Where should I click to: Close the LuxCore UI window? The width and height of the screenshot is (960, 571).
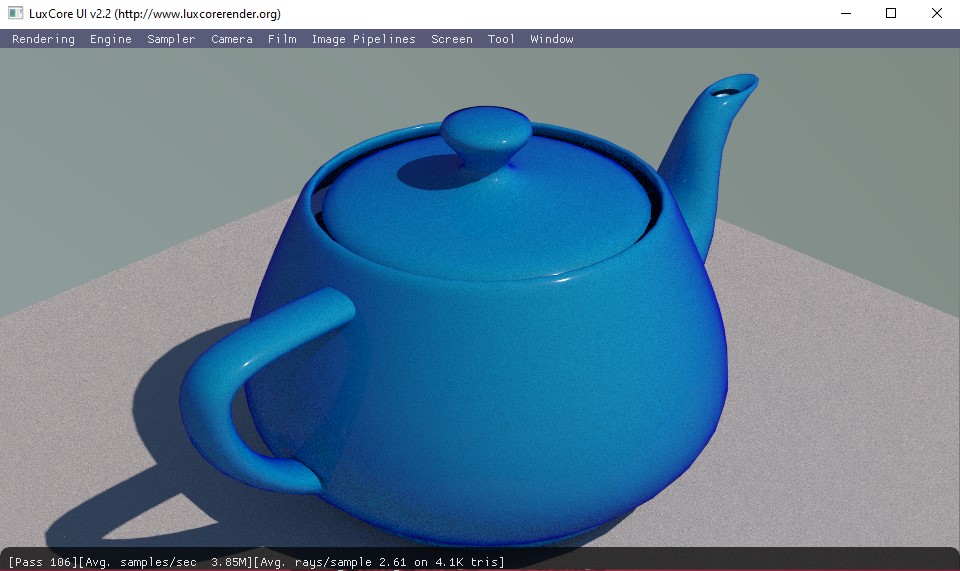point(936,14)
